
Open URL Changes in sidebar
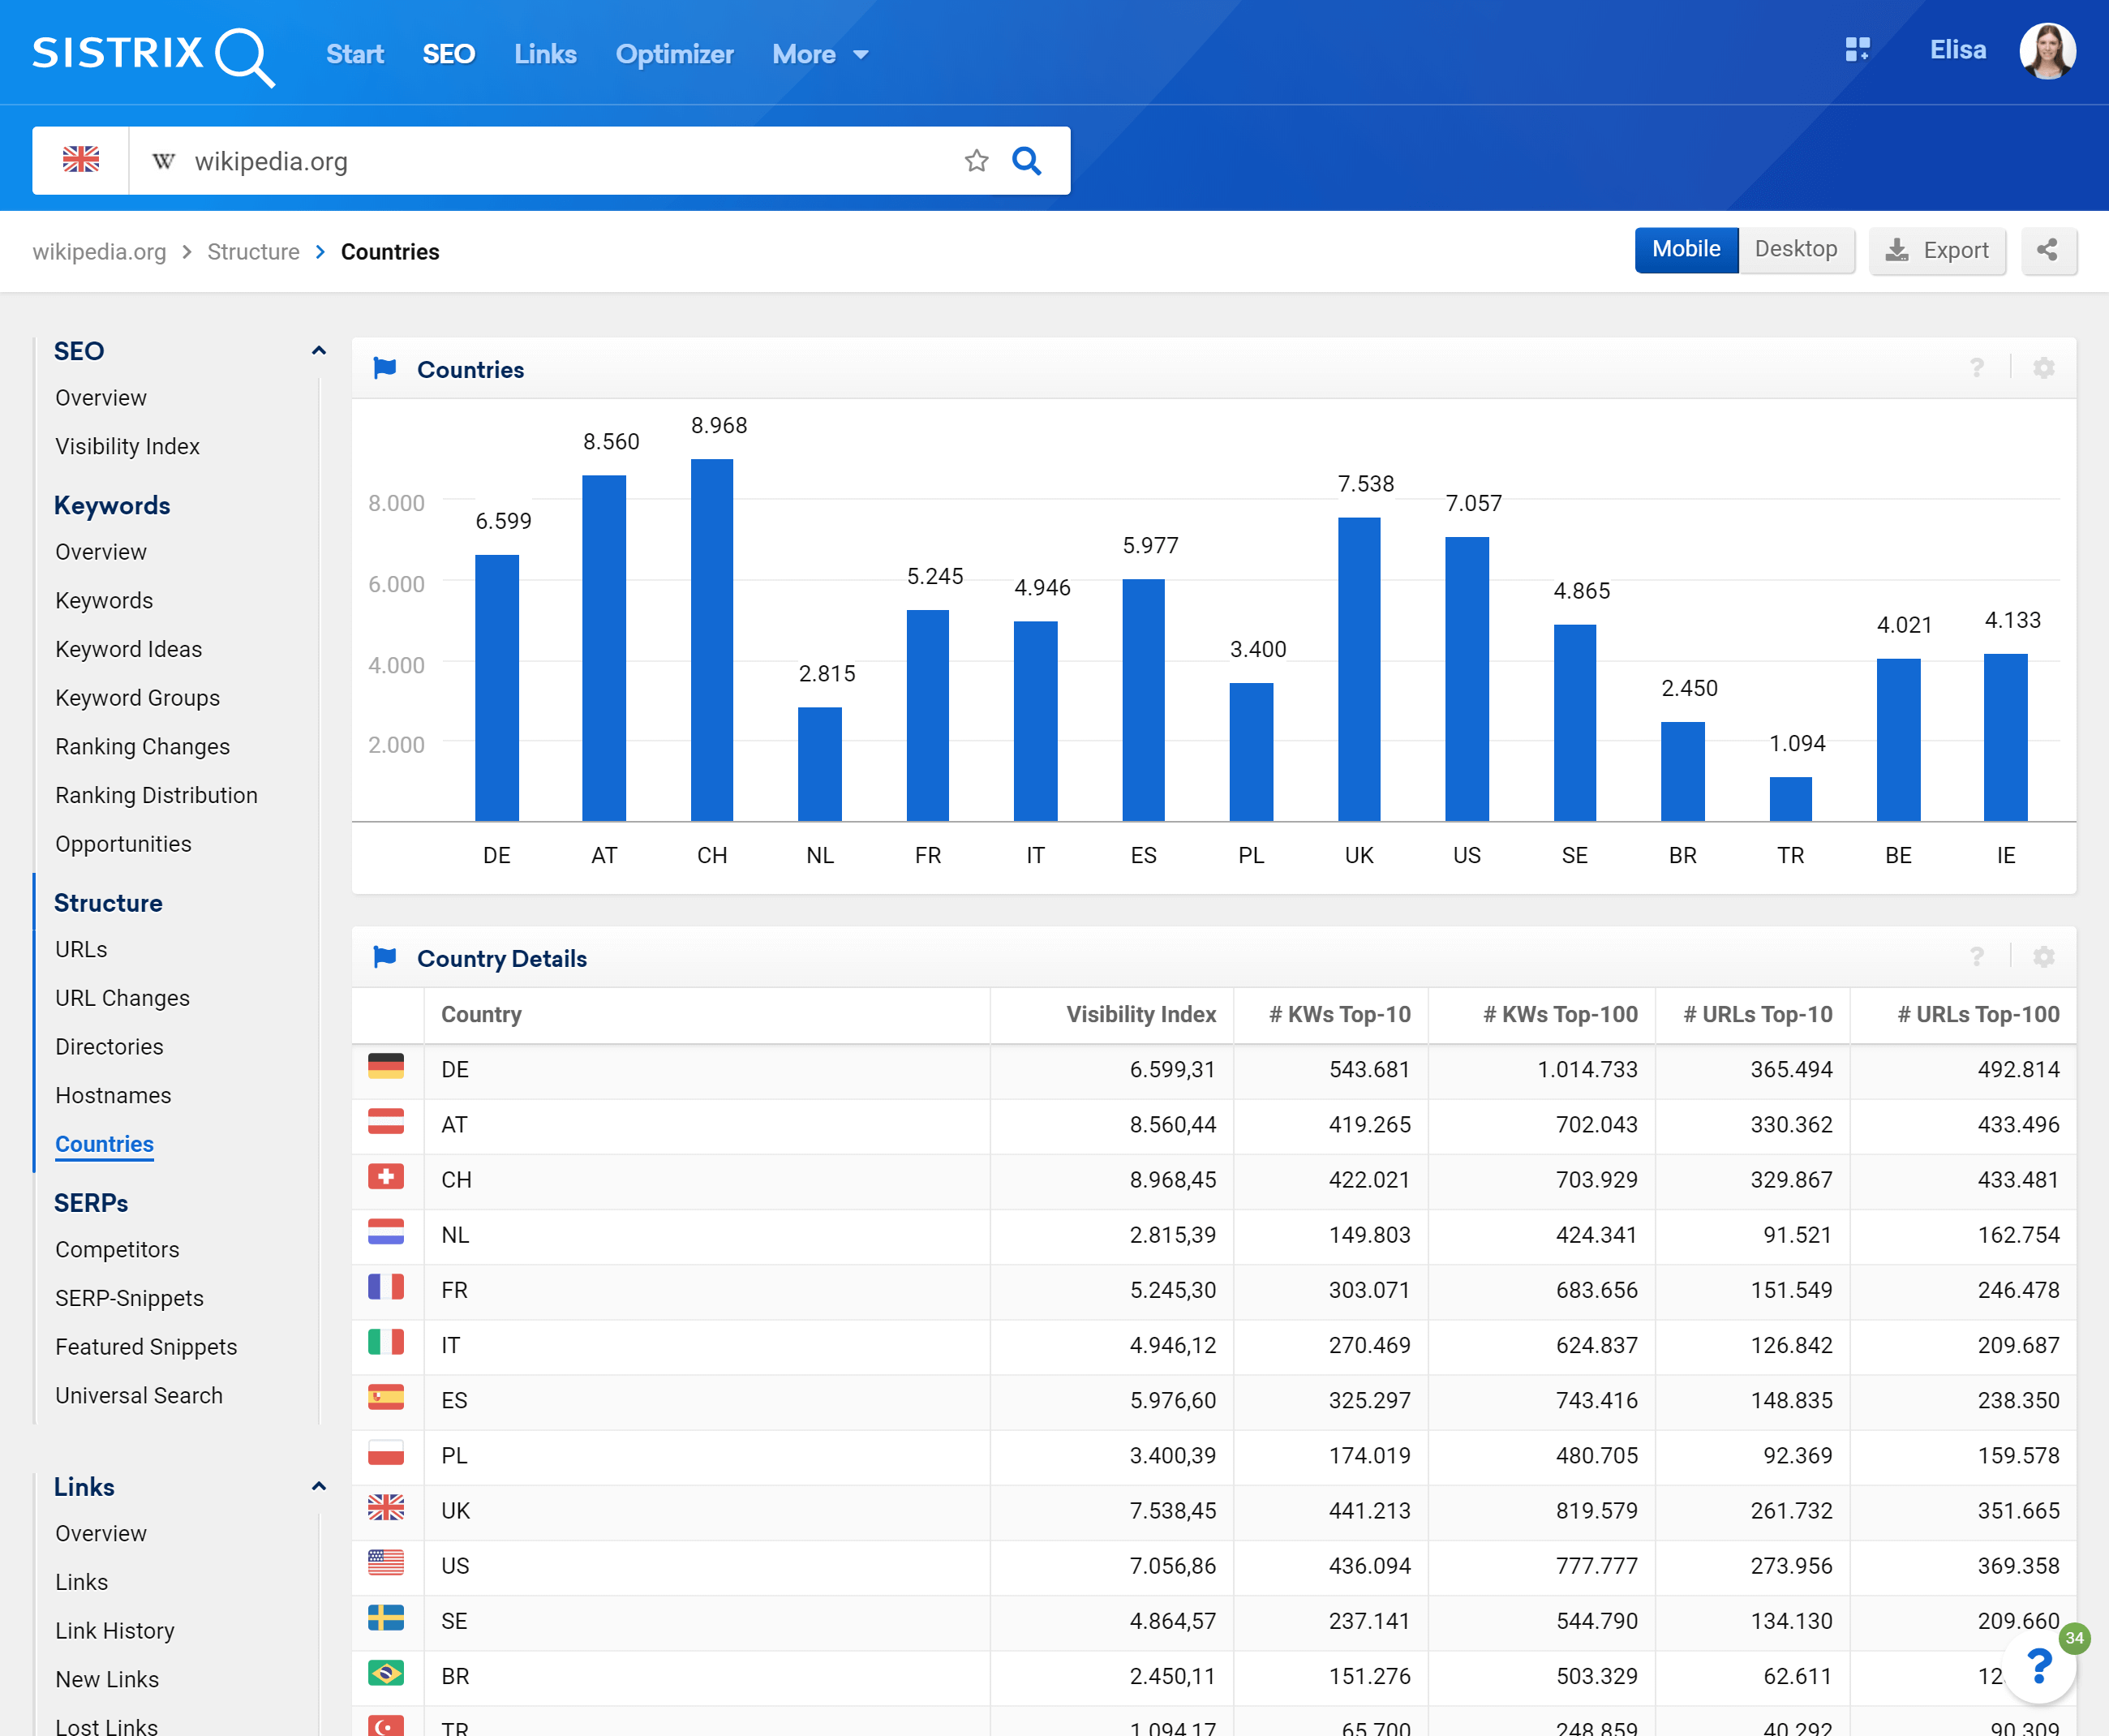pos(122,998)
